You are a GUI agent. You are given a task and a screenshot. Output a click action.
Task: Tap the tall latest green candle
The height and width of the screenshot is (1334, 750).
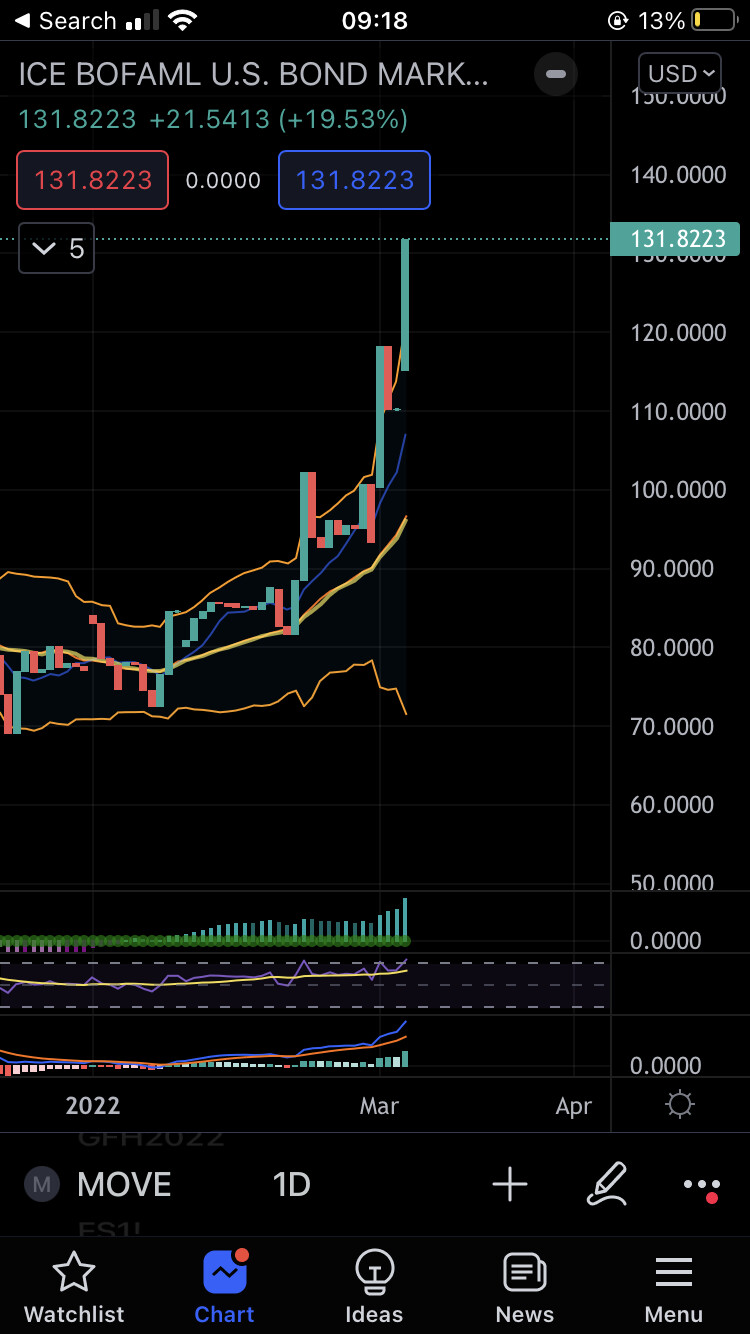pyautogui.click(x=405, y=305)
